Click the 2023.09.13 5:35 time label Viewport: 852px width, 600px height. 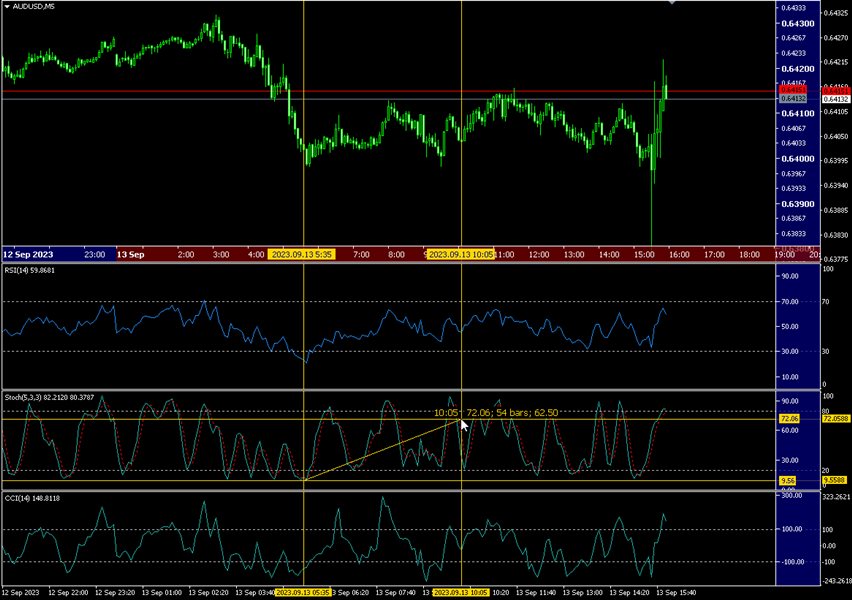[302, 254]
